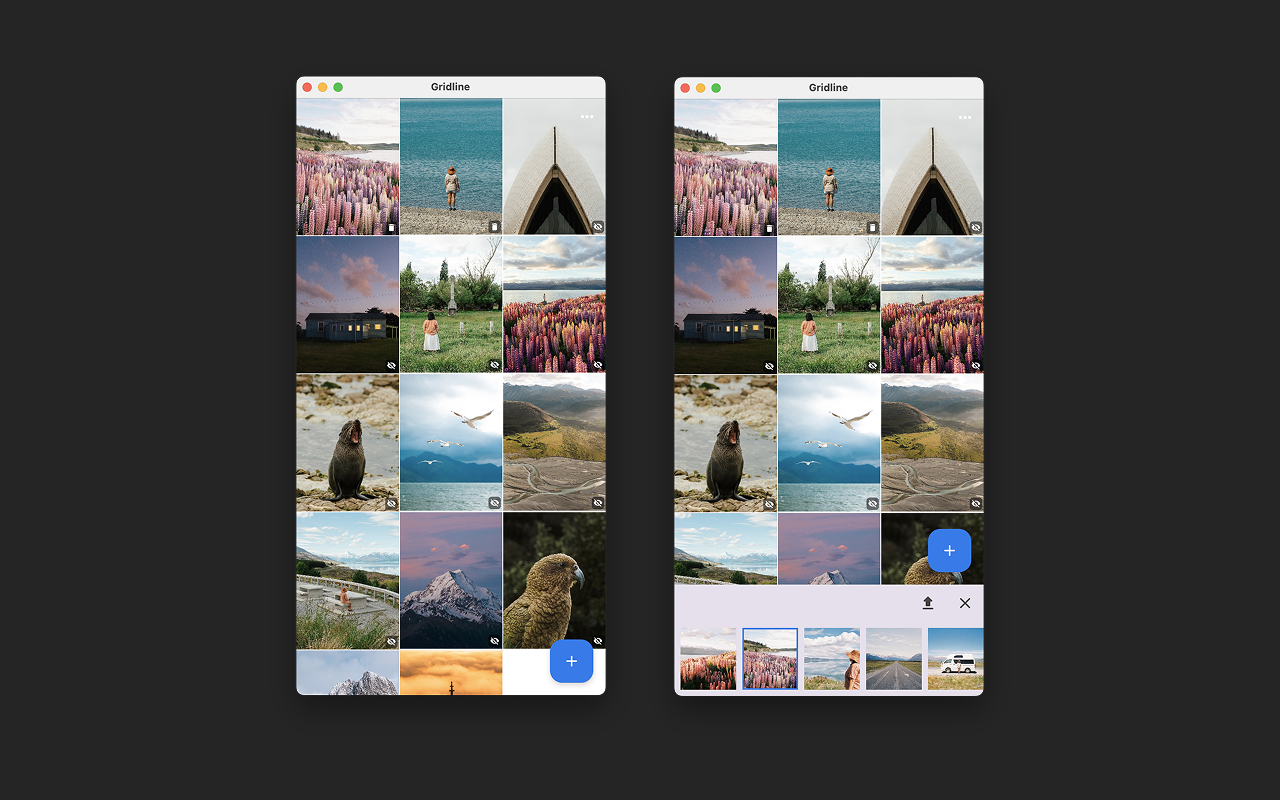Toggle hidden-eye icon on left window's cabin photo

tap(391, 365)
